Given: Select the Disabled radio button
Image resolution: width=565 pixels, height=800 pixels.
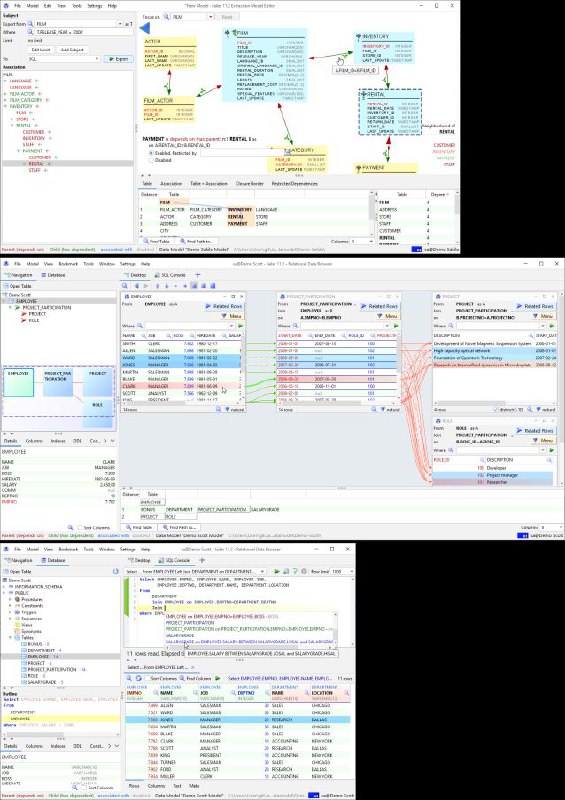Looking at the screenshot, I should 151,160.
